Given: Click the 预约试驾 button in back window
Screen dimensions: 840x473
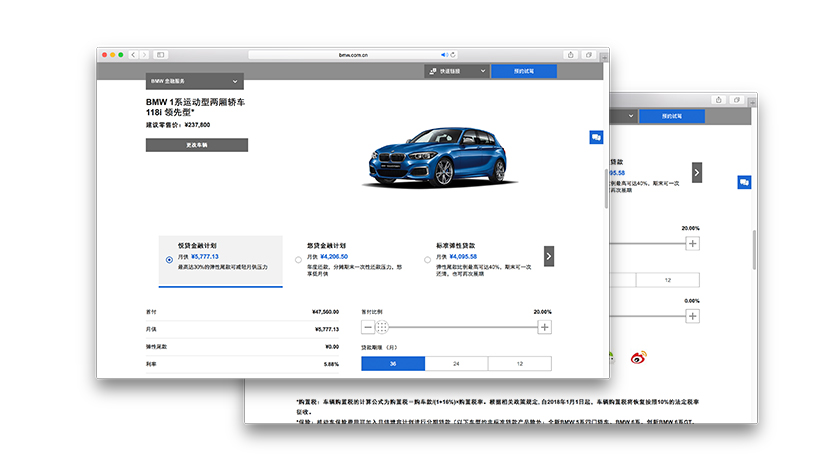Looking at the screenshot, I should pyautogui.click(x=672, y=116).
